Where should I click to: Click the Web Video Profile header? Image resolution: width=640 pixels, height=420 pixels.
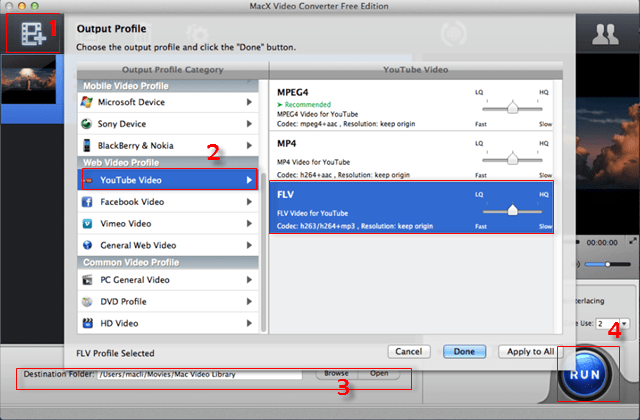pos(168,162)
